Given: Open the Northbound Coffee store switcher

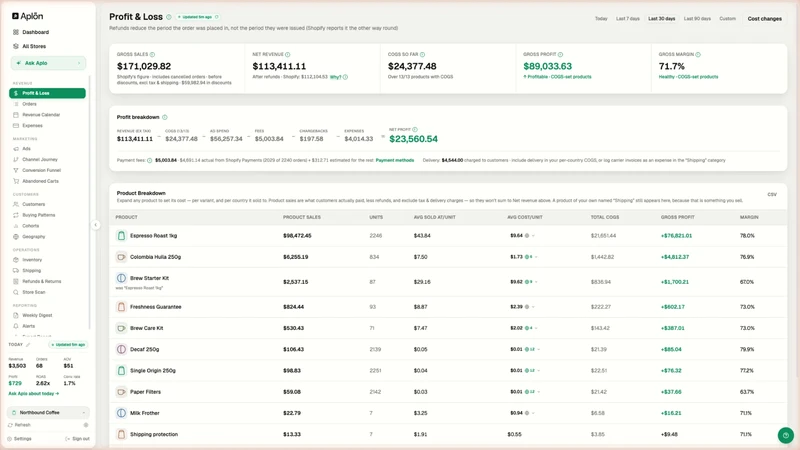Looking at the screenshot, I should coord(48,412).
